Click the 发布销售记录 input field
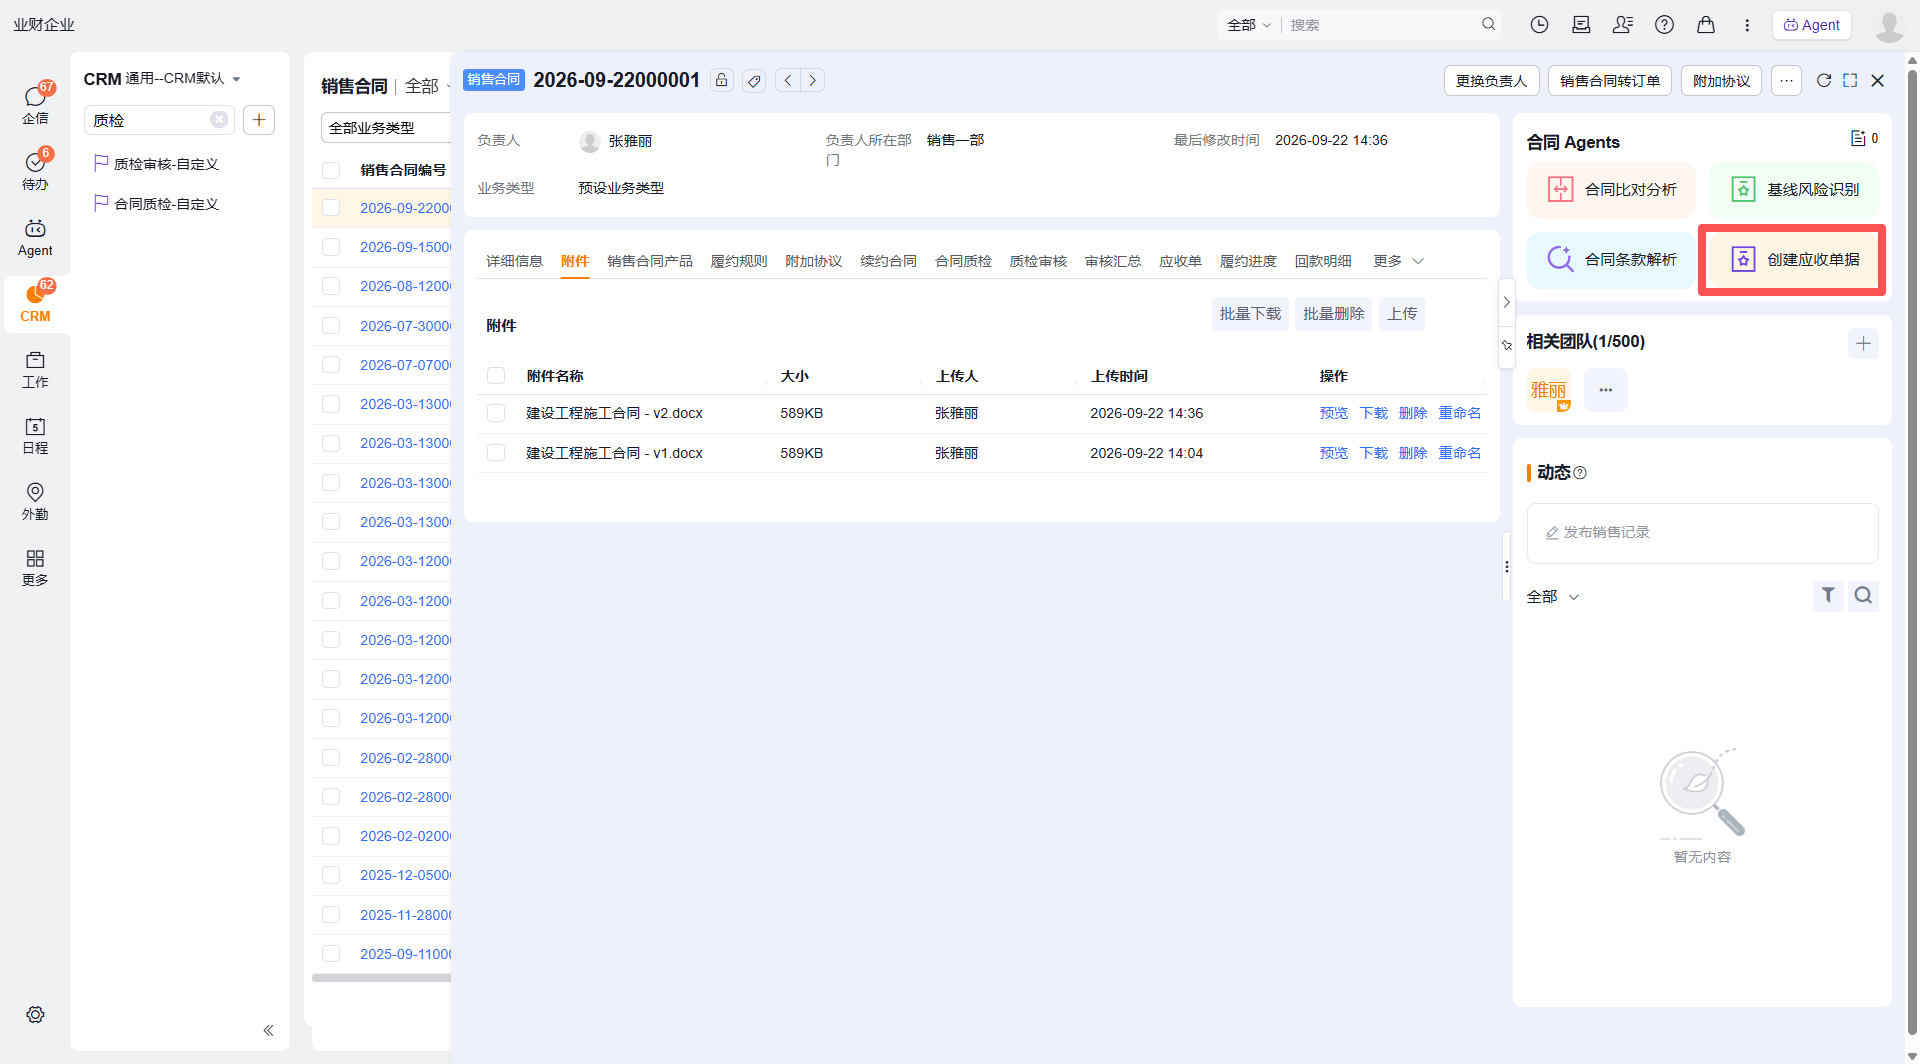The height and width of the screenshot is (1064, 1920). [x=1702, y=533]
